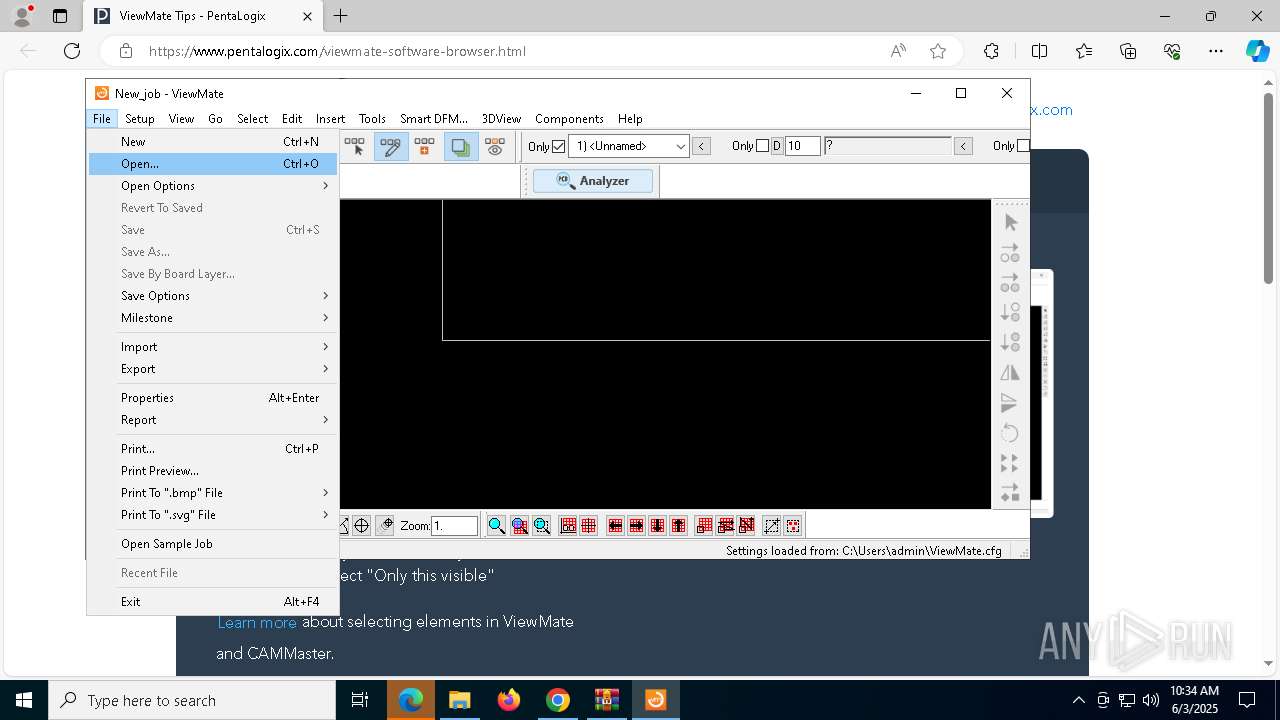Viewport: 1280px width, 720px height.
Task: Choose Open Sample Job menu item
Action: click(x=213, y=544)
